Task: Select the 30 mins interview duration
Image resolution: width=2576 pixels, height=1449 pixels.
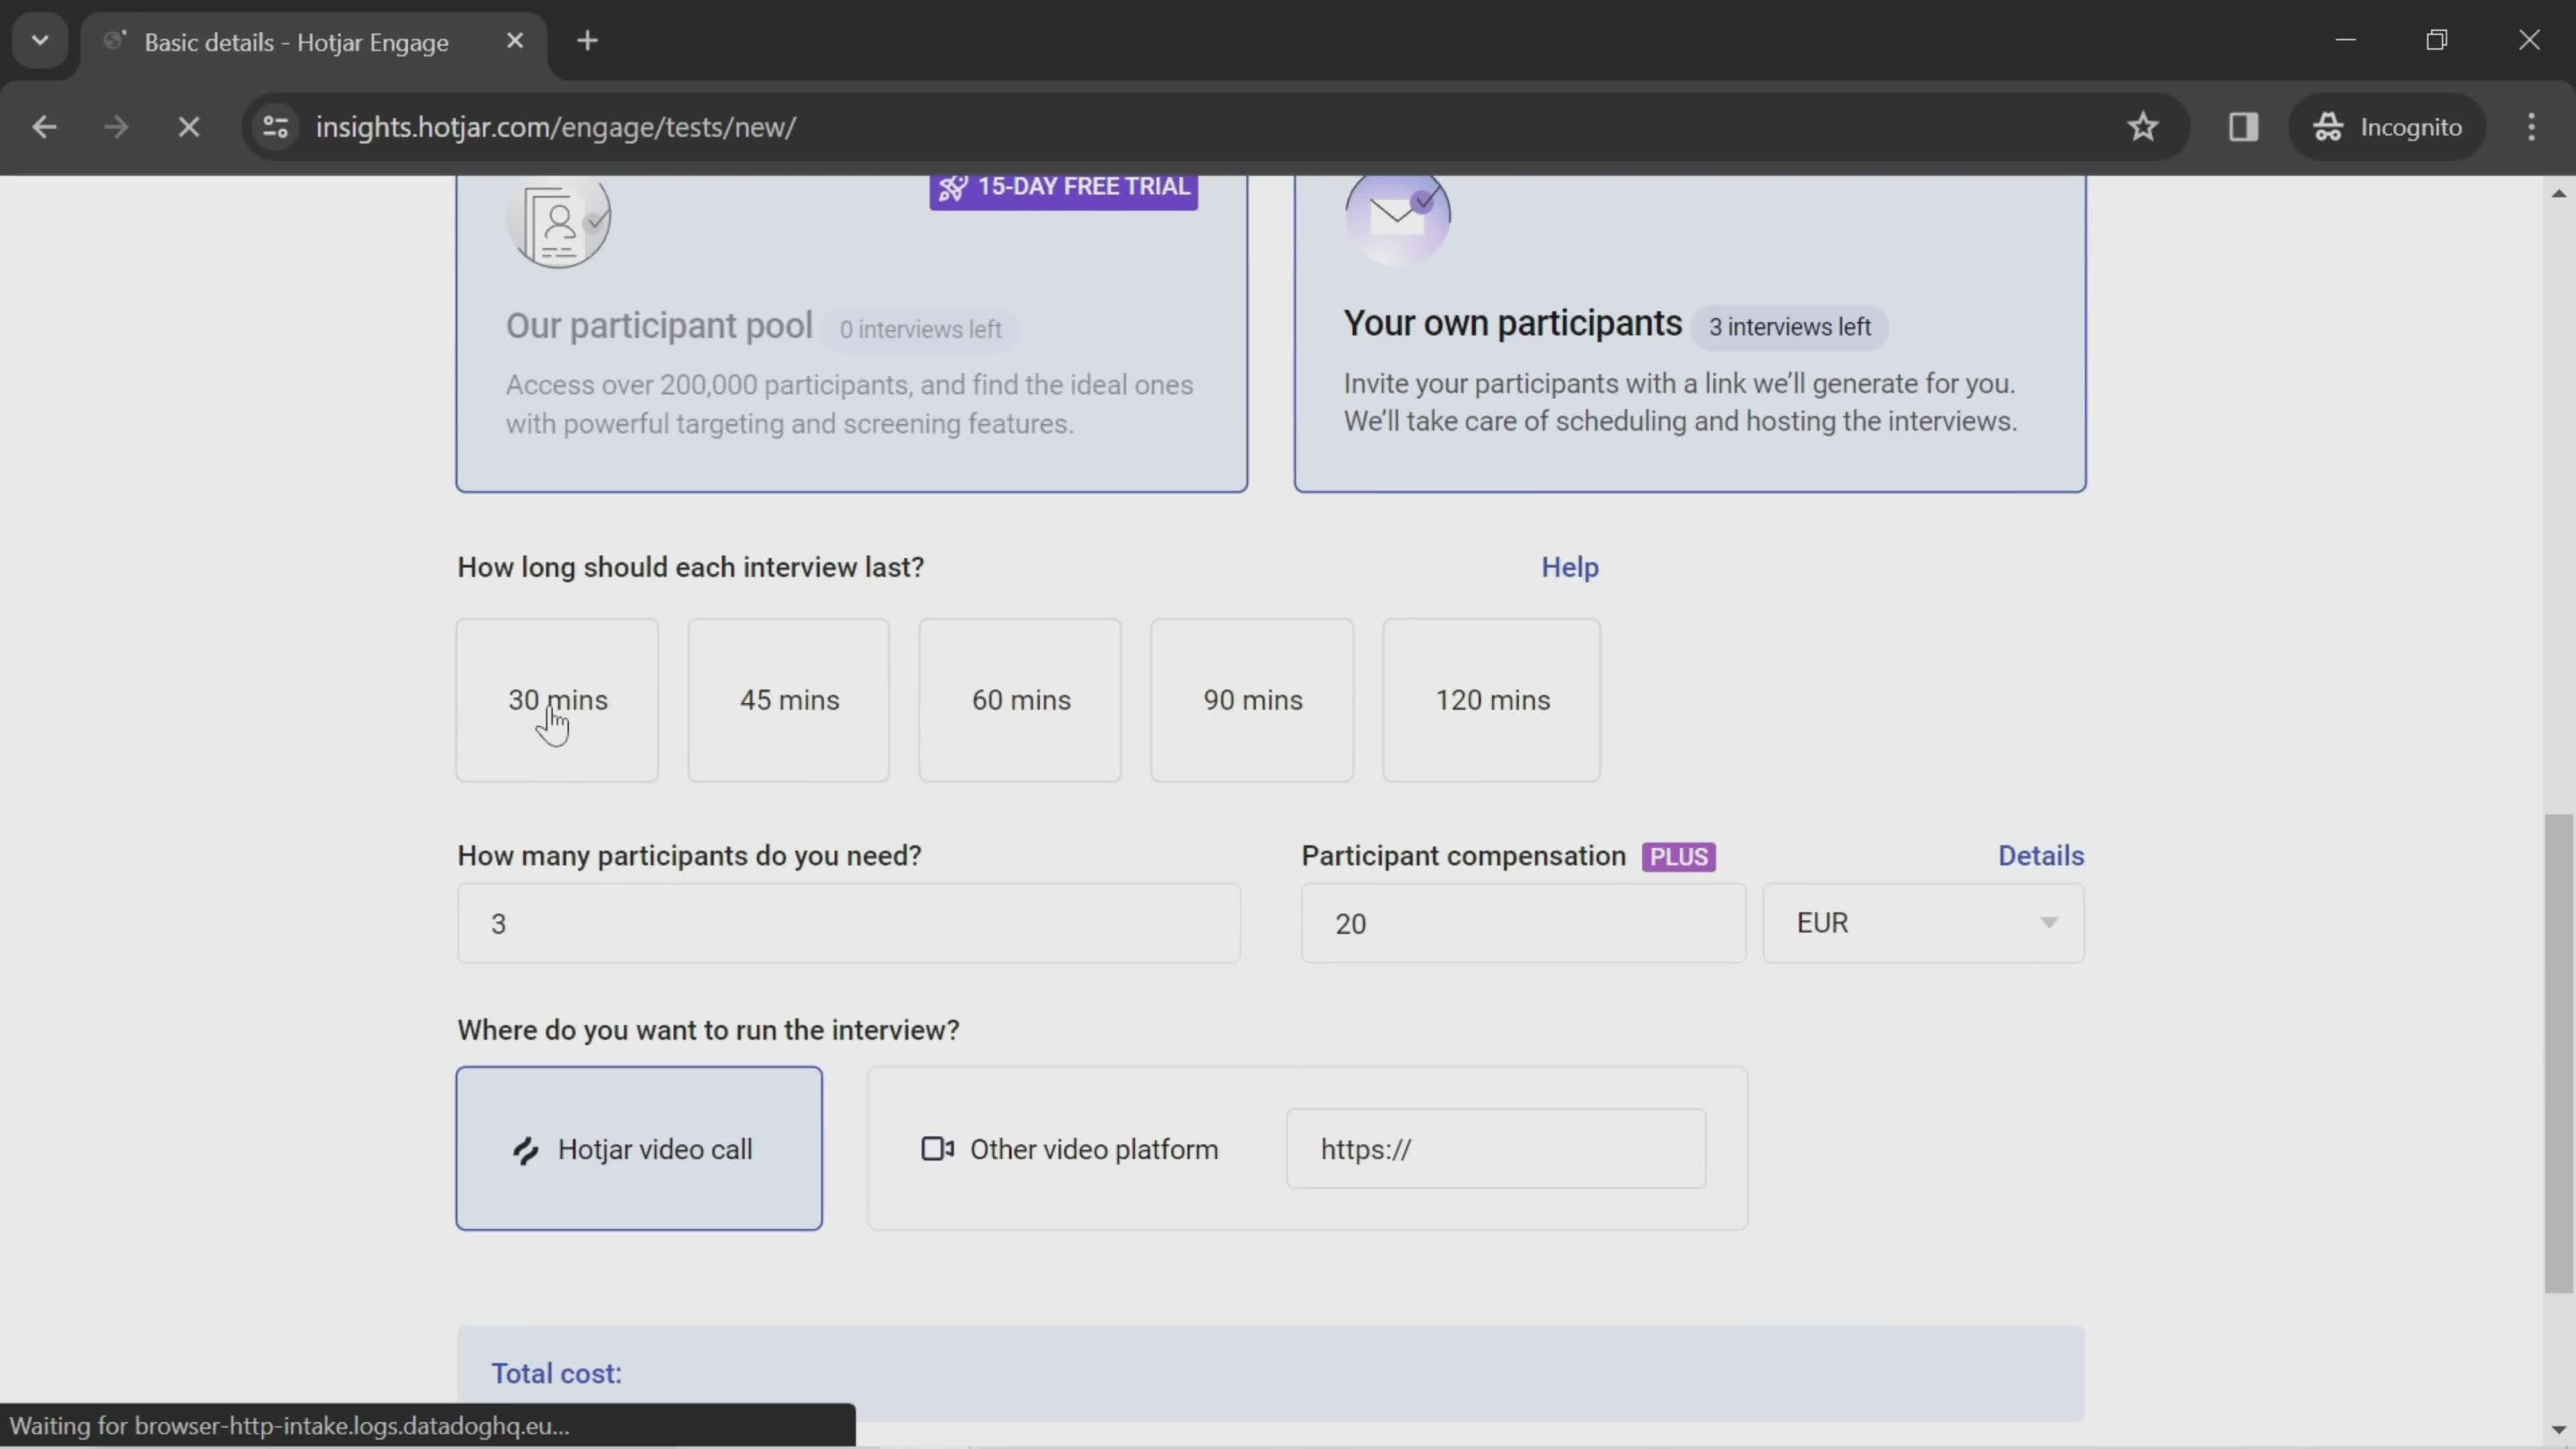Action: [x=557, y=699]
